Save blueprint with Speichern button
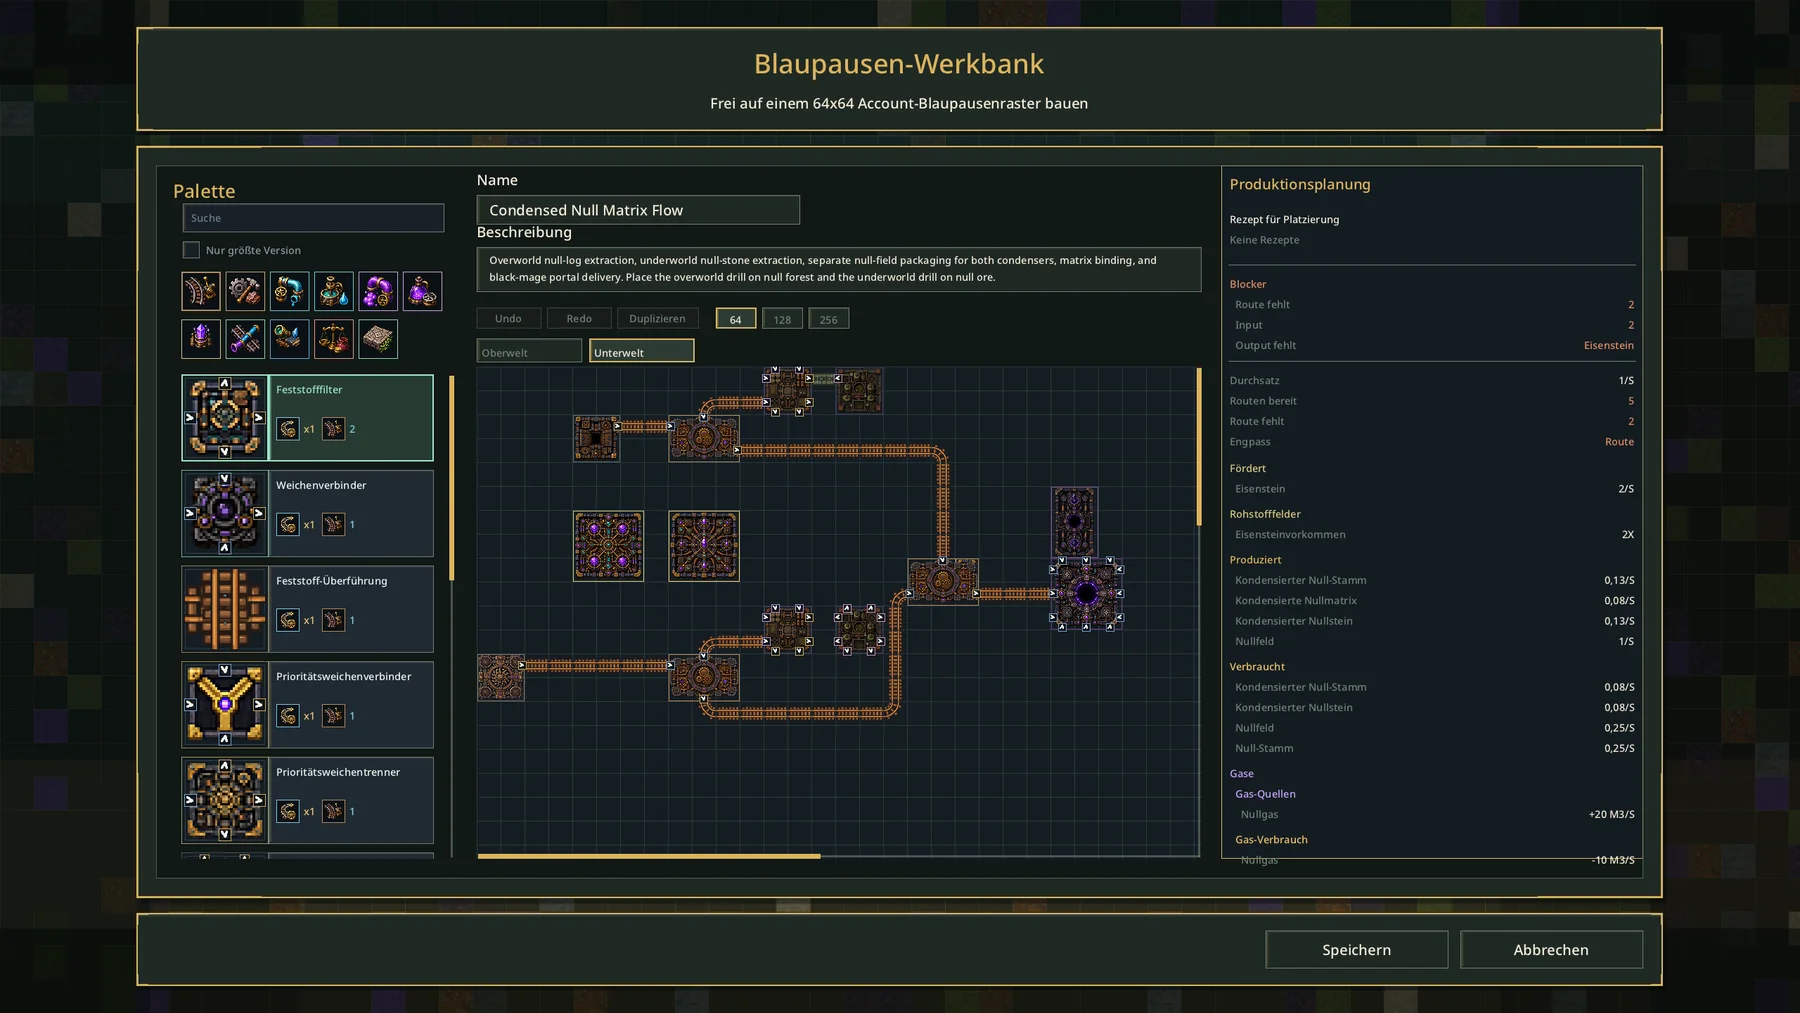This screenshot has width=1800, height=1013. (x=1356, y=949)
